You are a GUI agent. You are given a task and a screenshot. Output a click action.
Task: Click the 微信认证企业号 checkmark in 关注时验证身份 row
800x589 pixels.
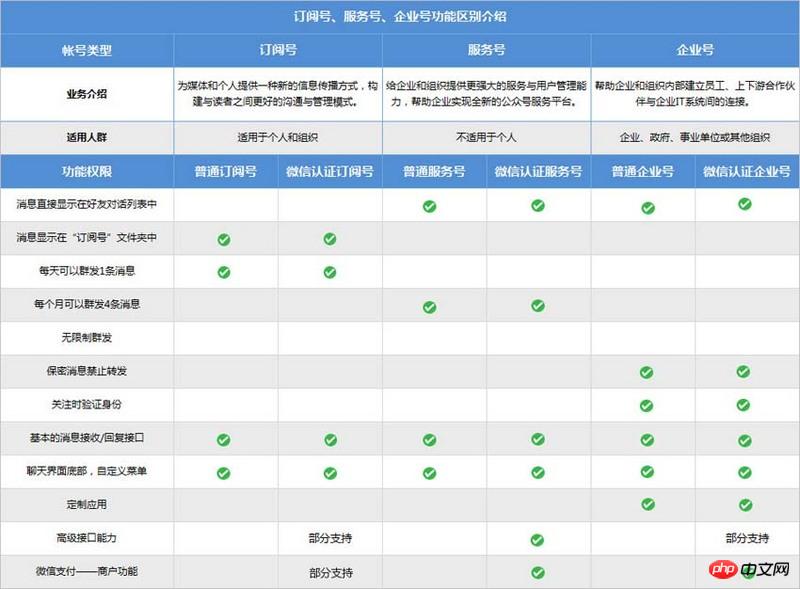pos(743,405)
